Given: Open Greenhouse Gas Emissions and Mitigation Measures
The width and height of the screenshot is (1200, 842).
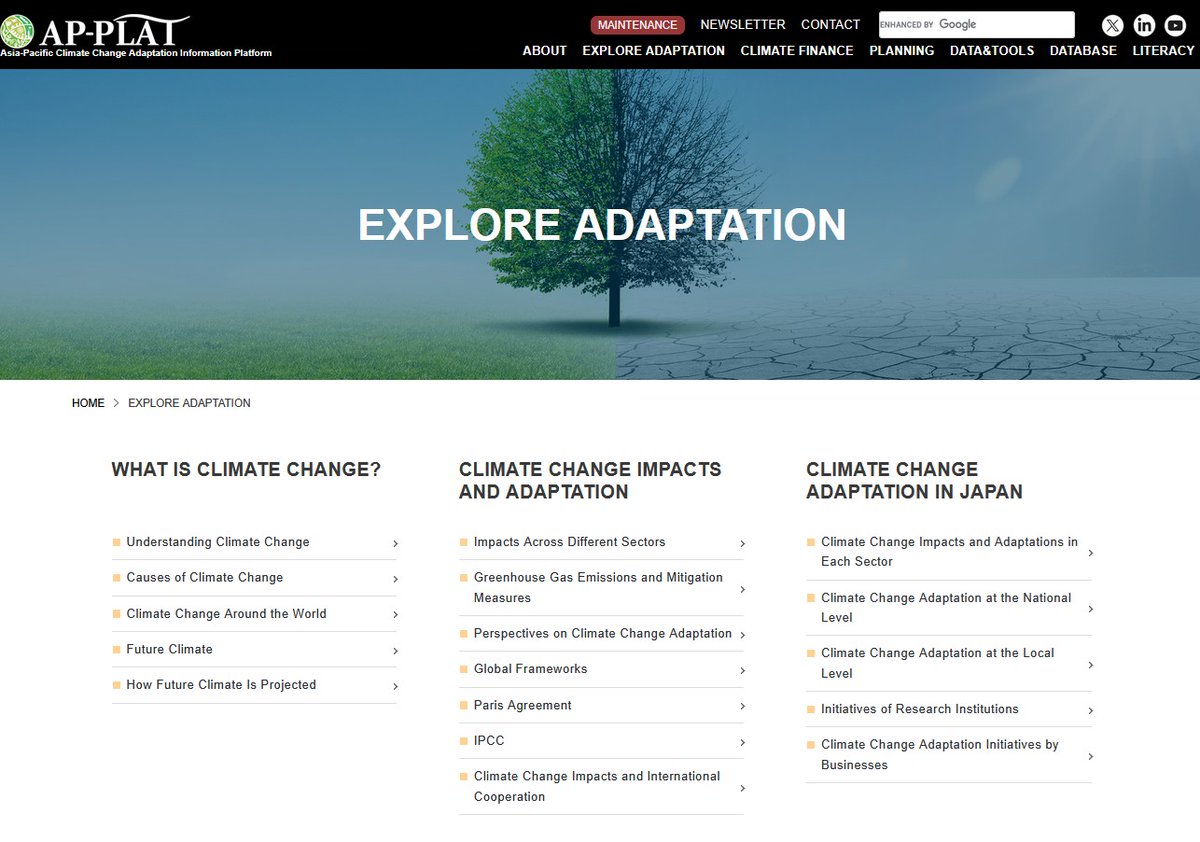Looking at the screenshot, I should (x=598, y=588).
